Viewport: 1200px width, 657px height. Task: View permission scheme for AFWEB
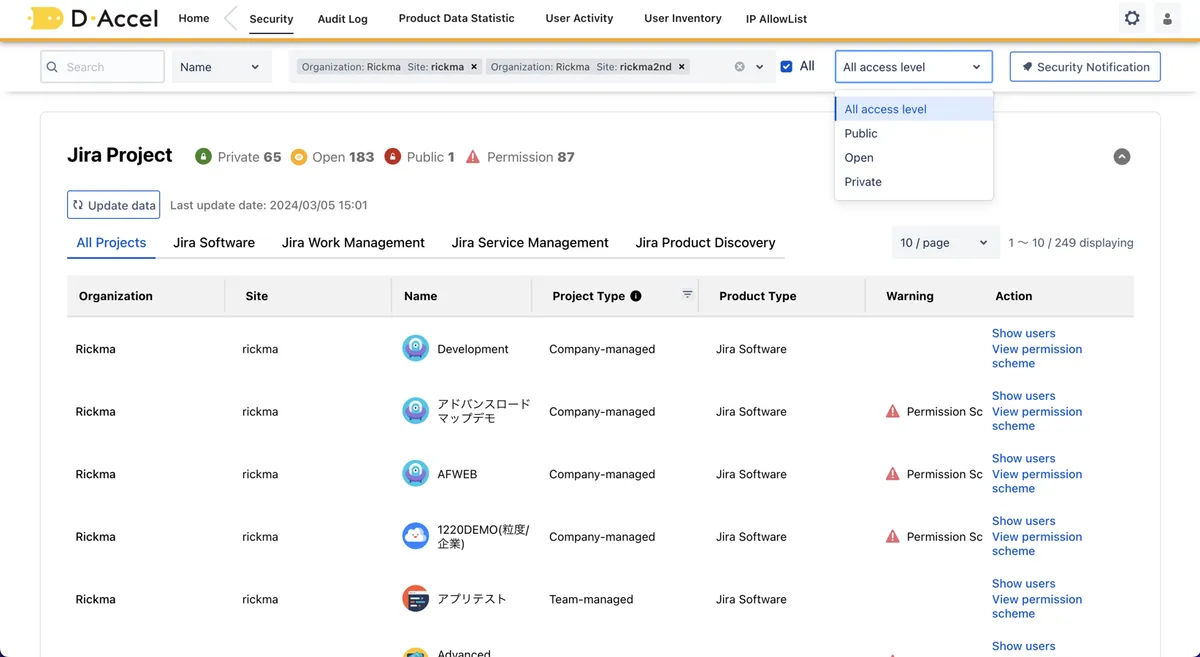(x=1037, y=481)
